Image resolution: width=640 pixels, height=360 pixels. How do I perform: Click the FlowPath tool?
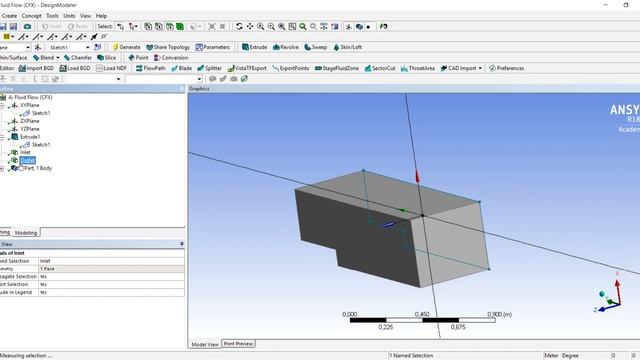coord(151,69)
